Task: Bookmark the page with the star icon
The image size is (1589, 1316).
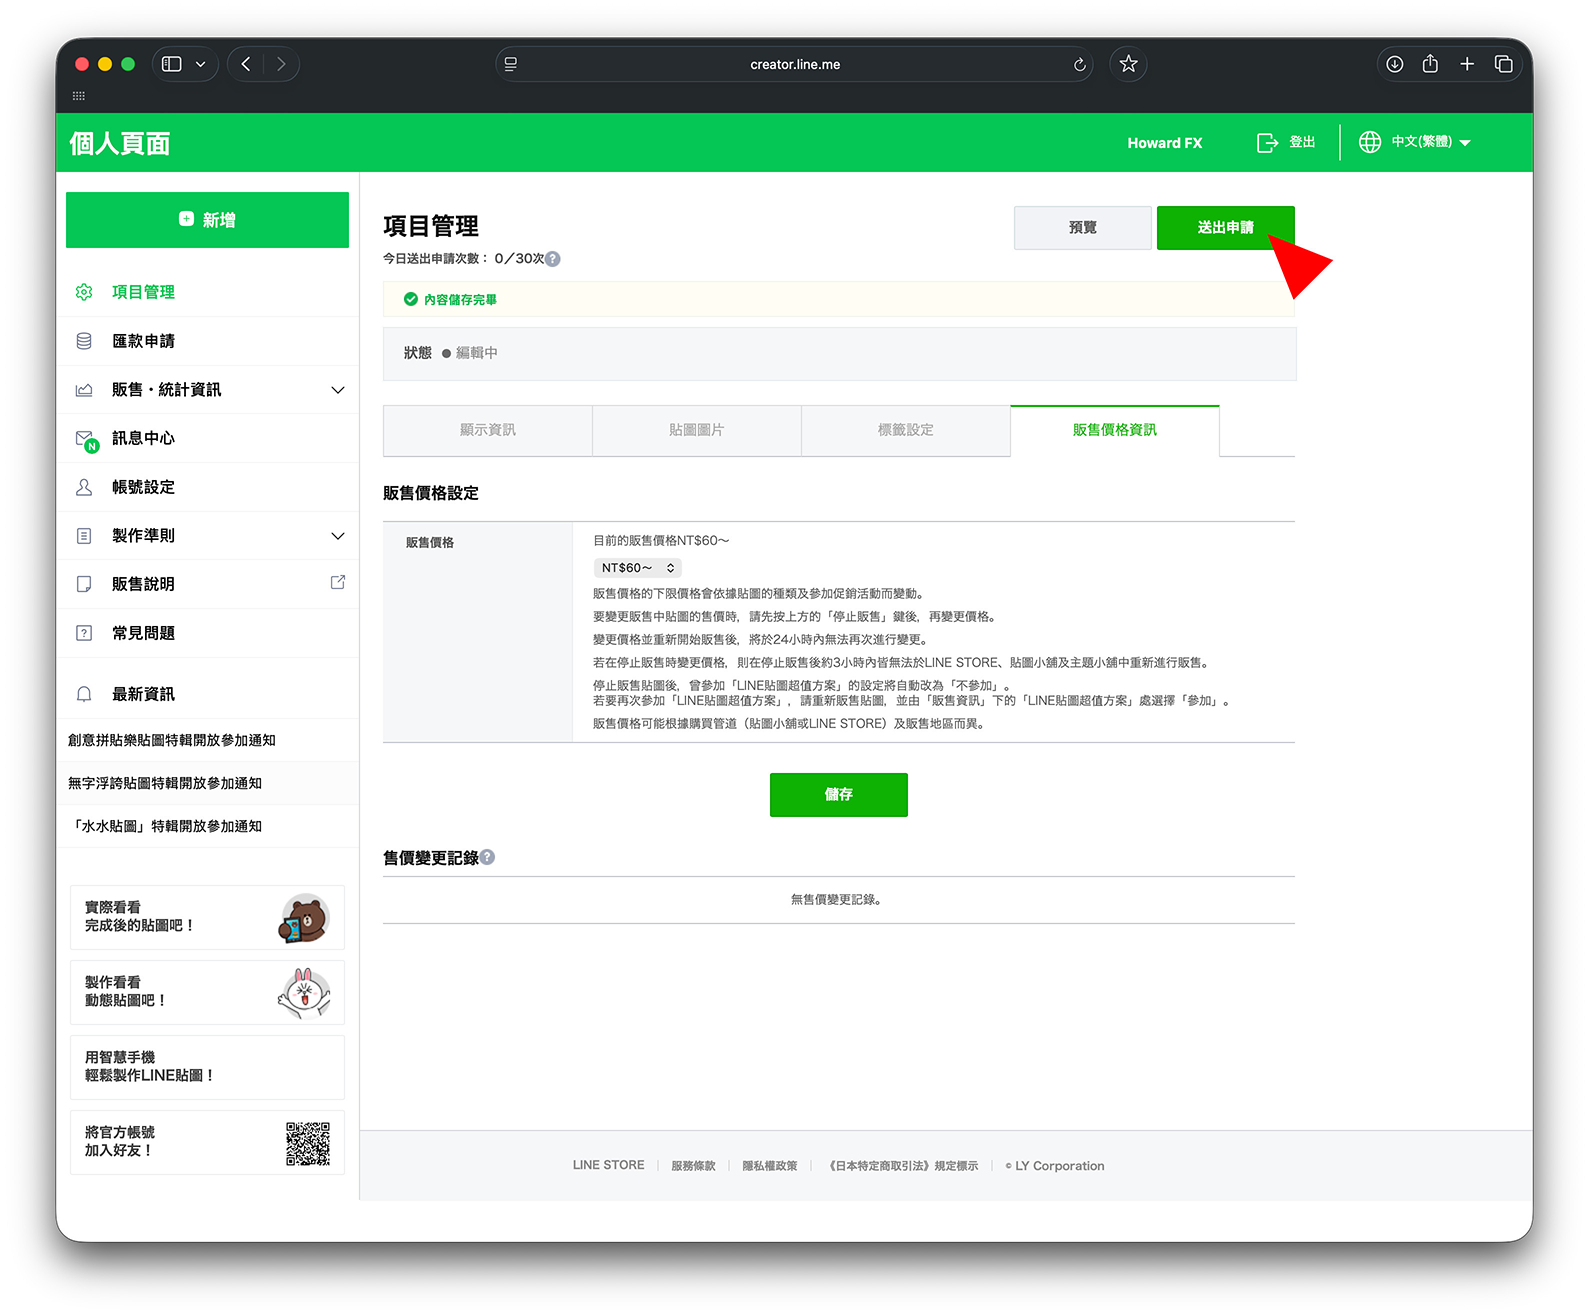Action: point(1128,64)
